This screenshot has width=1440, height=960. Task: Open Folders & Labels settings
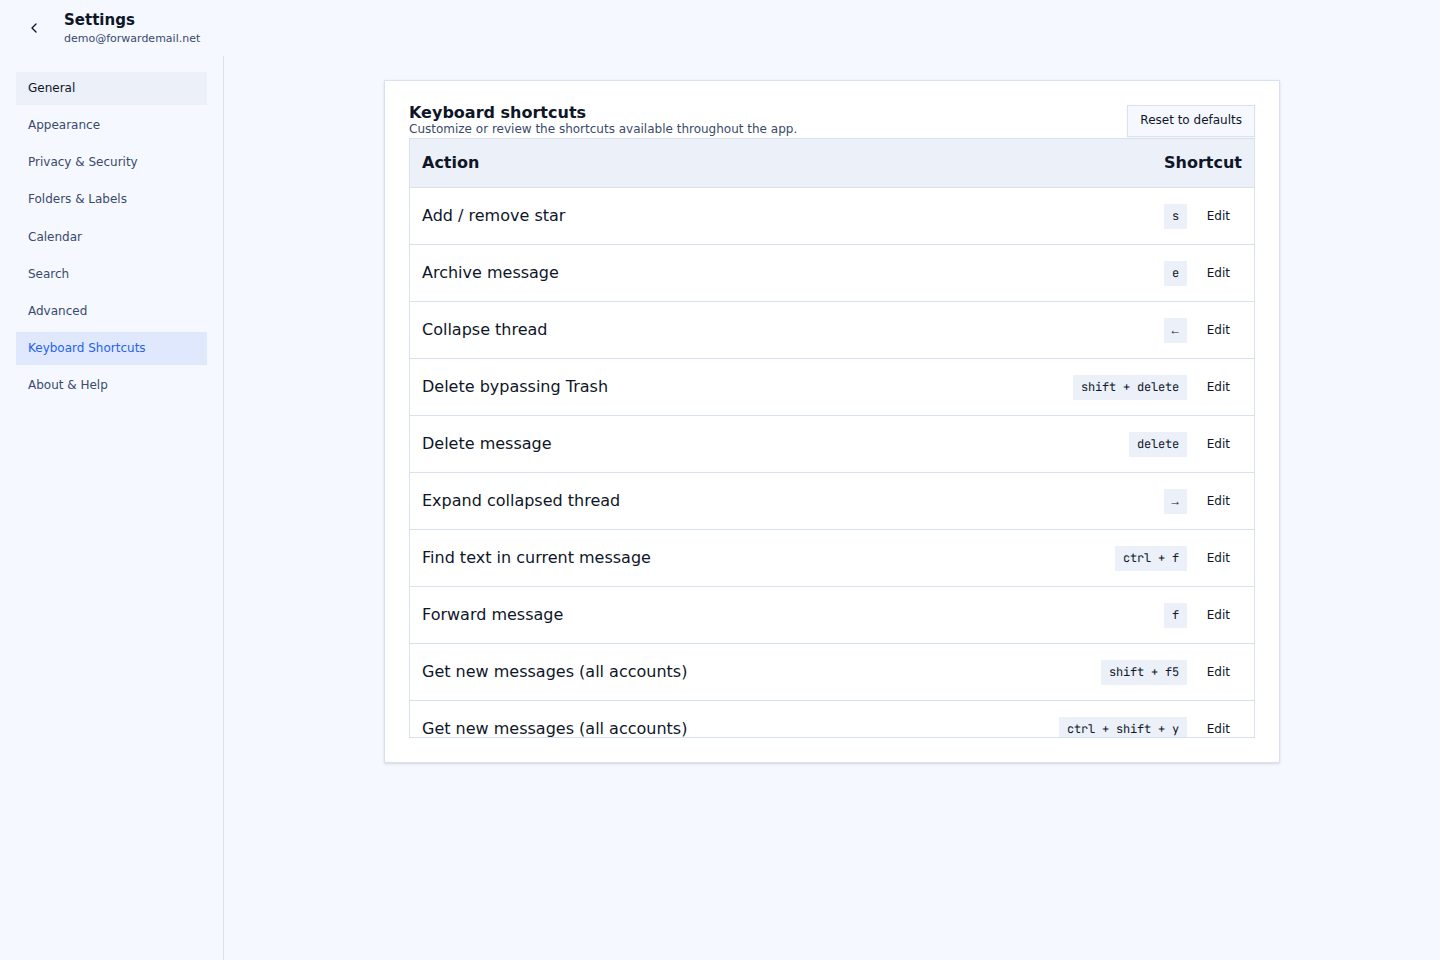click(111, 199)
